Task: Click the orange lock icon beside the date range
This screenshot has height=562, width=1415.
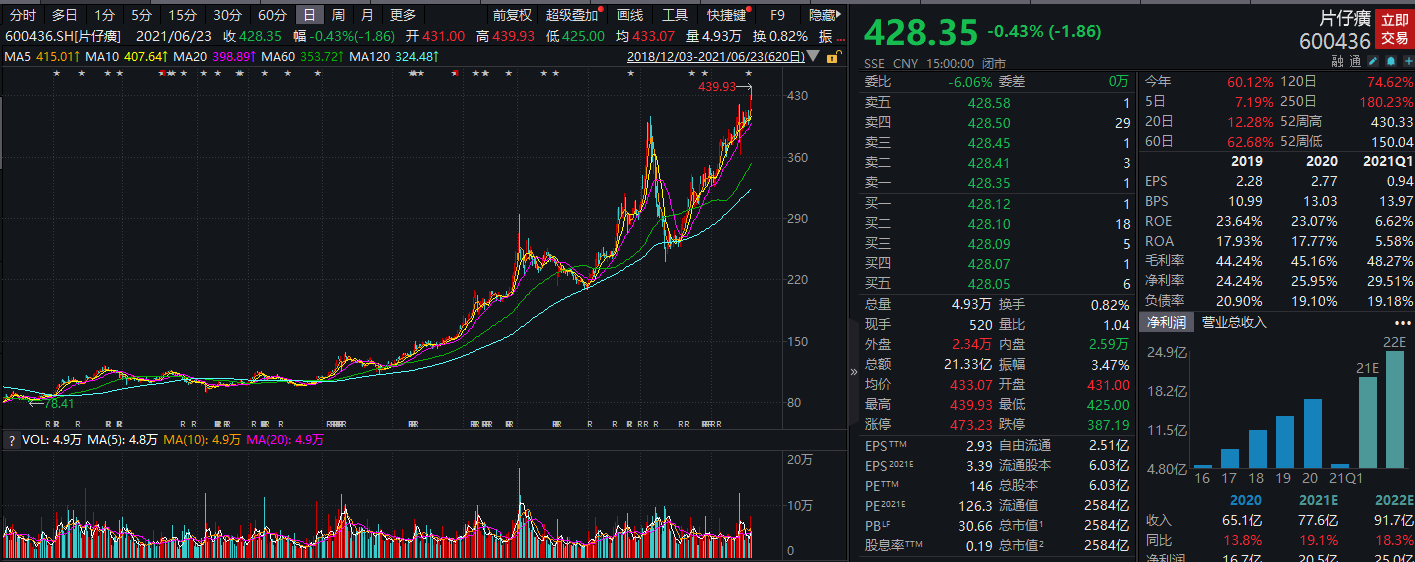Action: coord(834,56)
